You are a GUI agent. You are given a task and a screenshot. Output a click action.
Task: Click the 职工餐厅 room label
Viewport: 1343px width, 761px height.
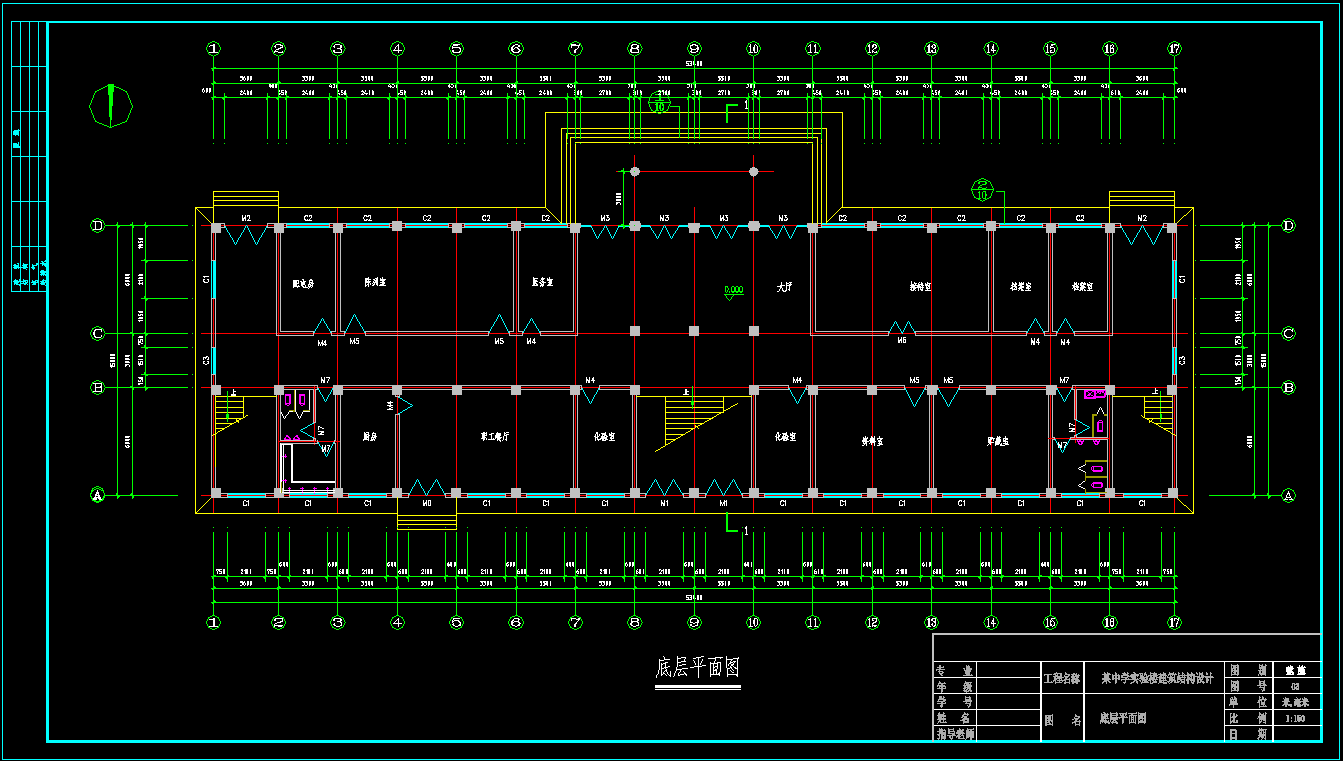pos(494,437)
